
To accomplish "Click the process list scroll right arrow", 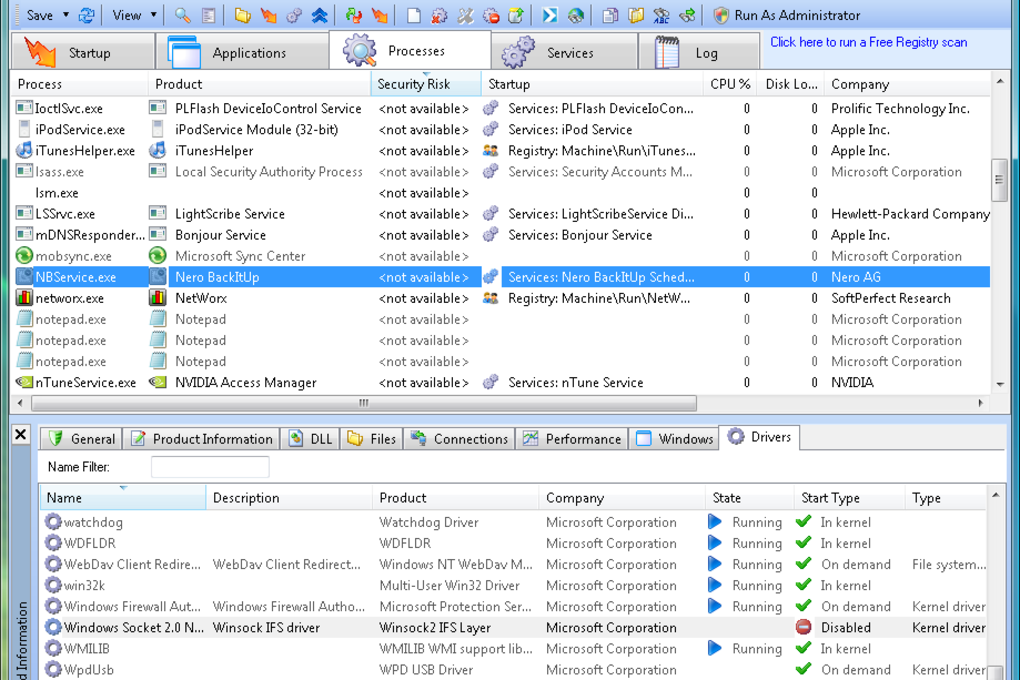I will [x=980, y=403].
